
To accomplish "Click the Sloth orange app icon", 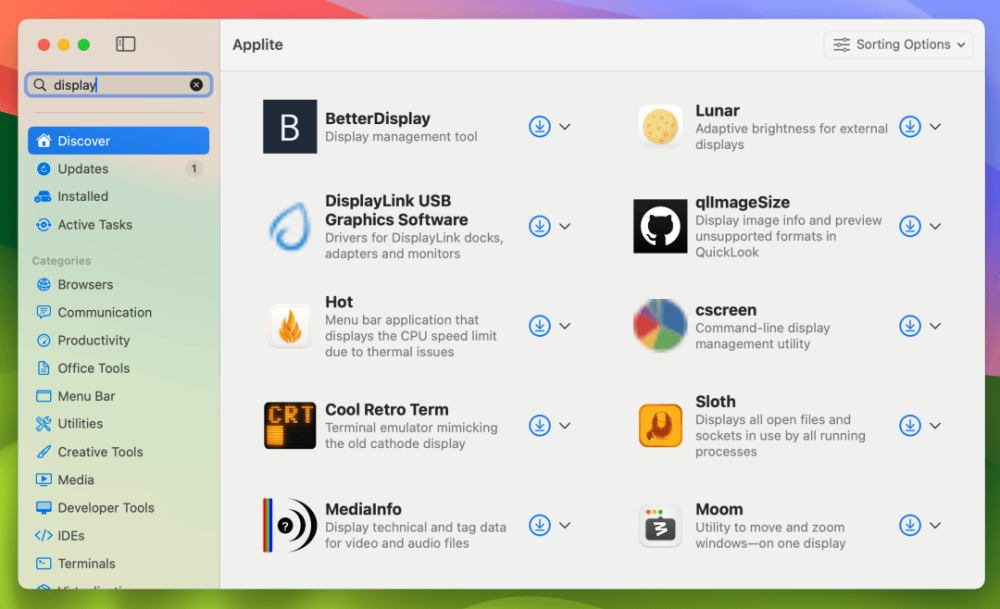I will coord(660,425).
